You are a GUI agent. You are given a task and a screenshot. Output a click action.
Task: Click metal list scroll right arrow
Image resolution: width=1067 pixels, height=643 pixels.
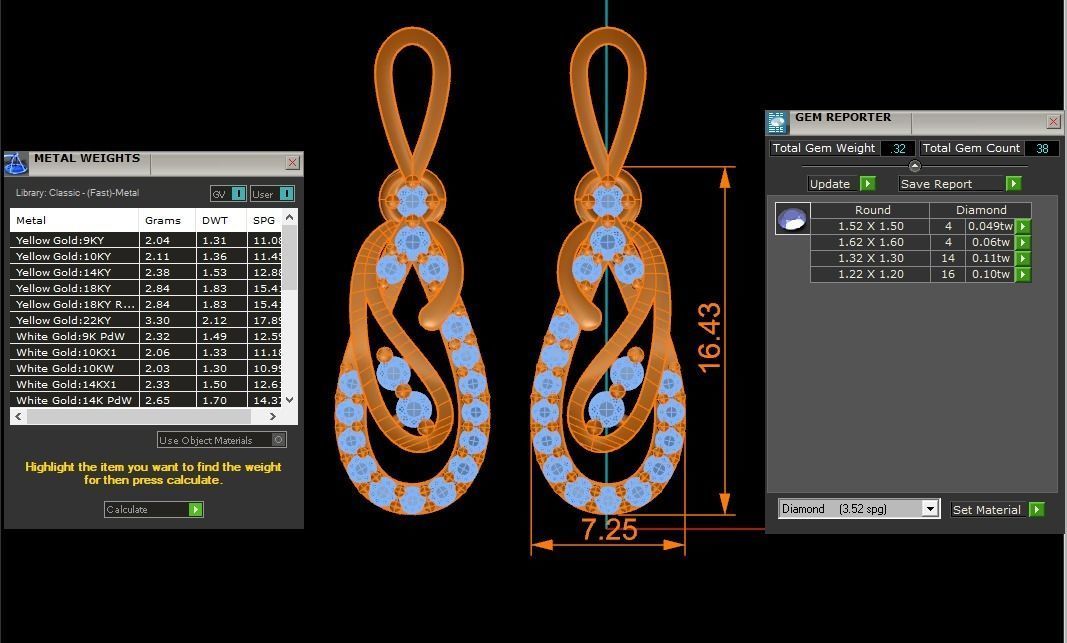click(272, 416)
